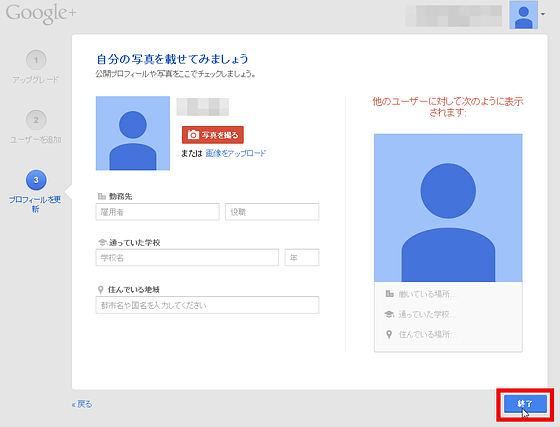Click the blue 終了 finish button
This screenshot has width=560, height=427.
click(525, 404)
